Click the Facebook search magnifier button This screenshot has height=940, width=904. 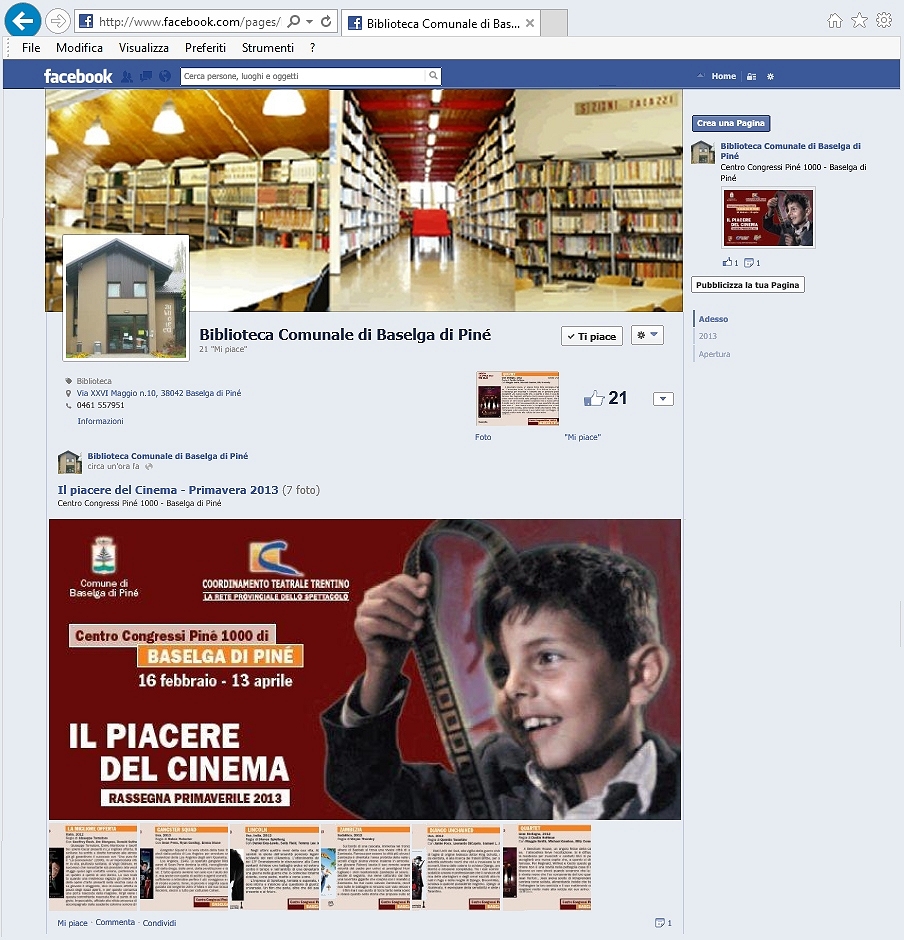pyautogui.click(x=433, y=76)
